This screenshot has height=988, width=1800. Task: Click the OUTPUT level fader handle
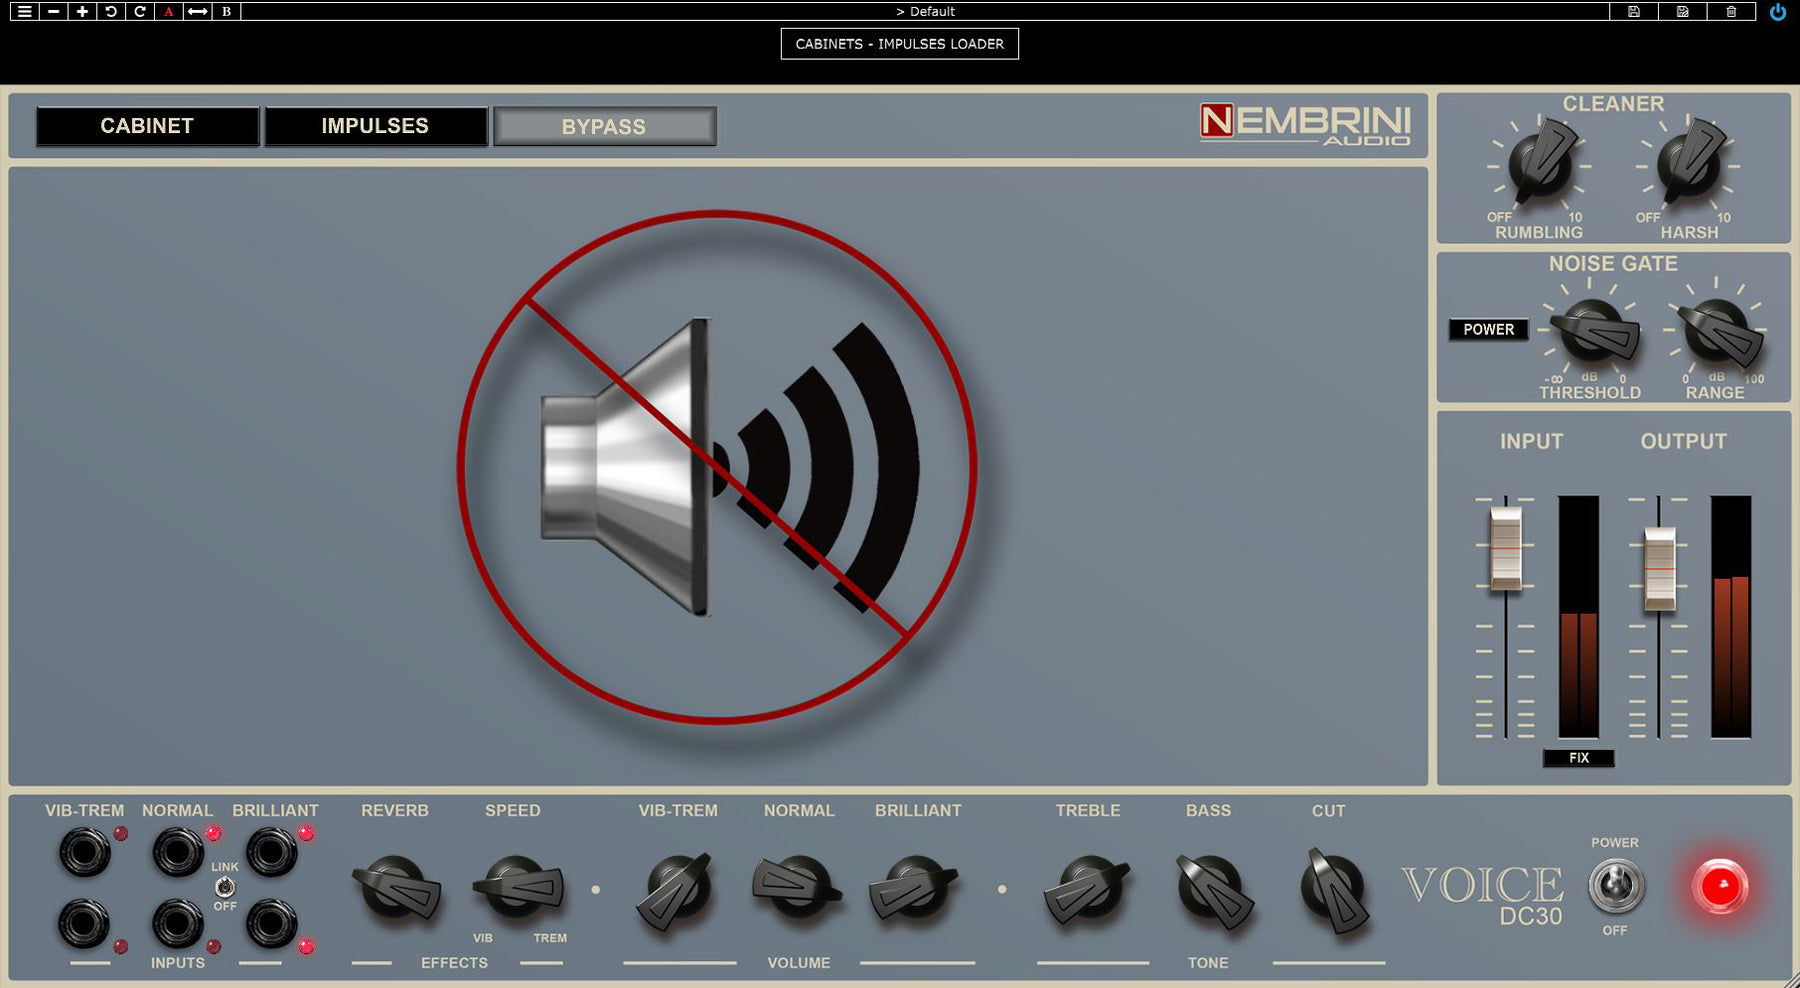(x=1659, y=568)
